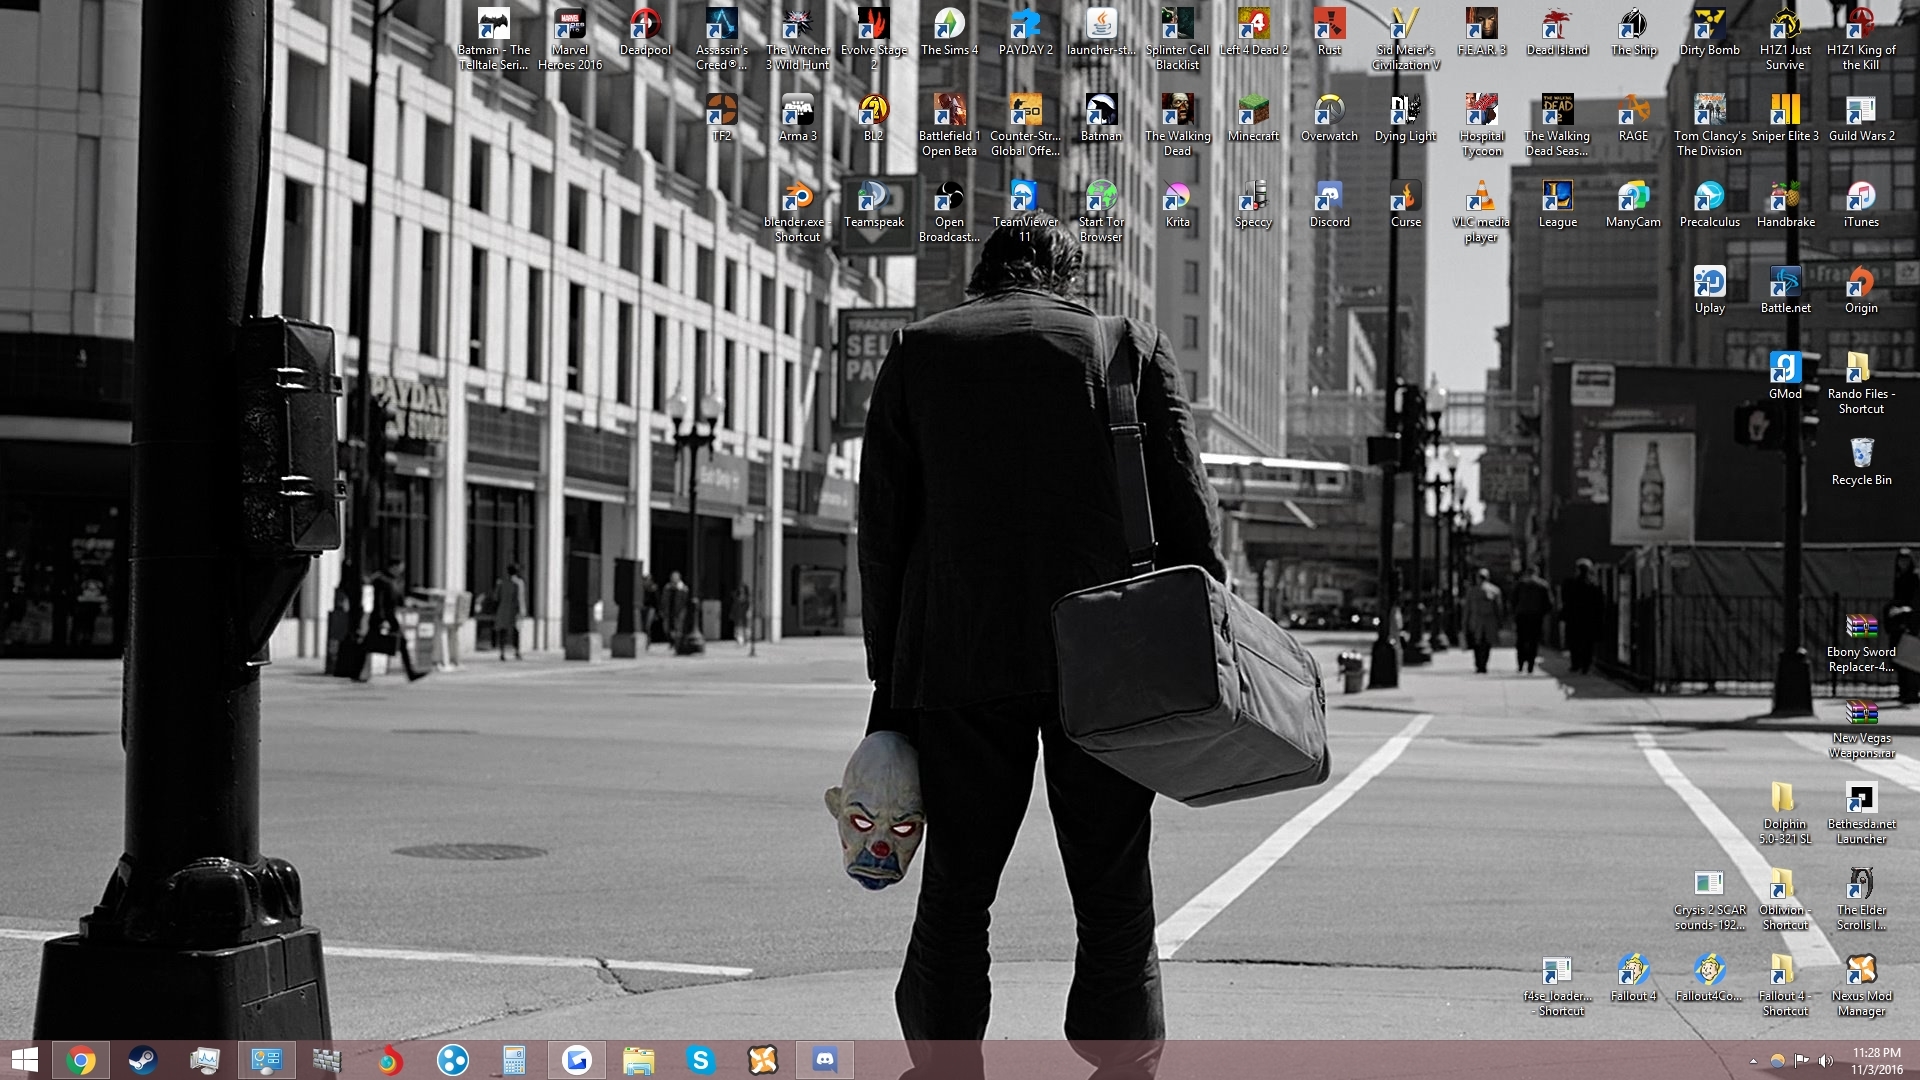The image size is (1920, 1080).
Task: Open Sid Meier's Civilization V shortcut
Action: pos(1405,40)
